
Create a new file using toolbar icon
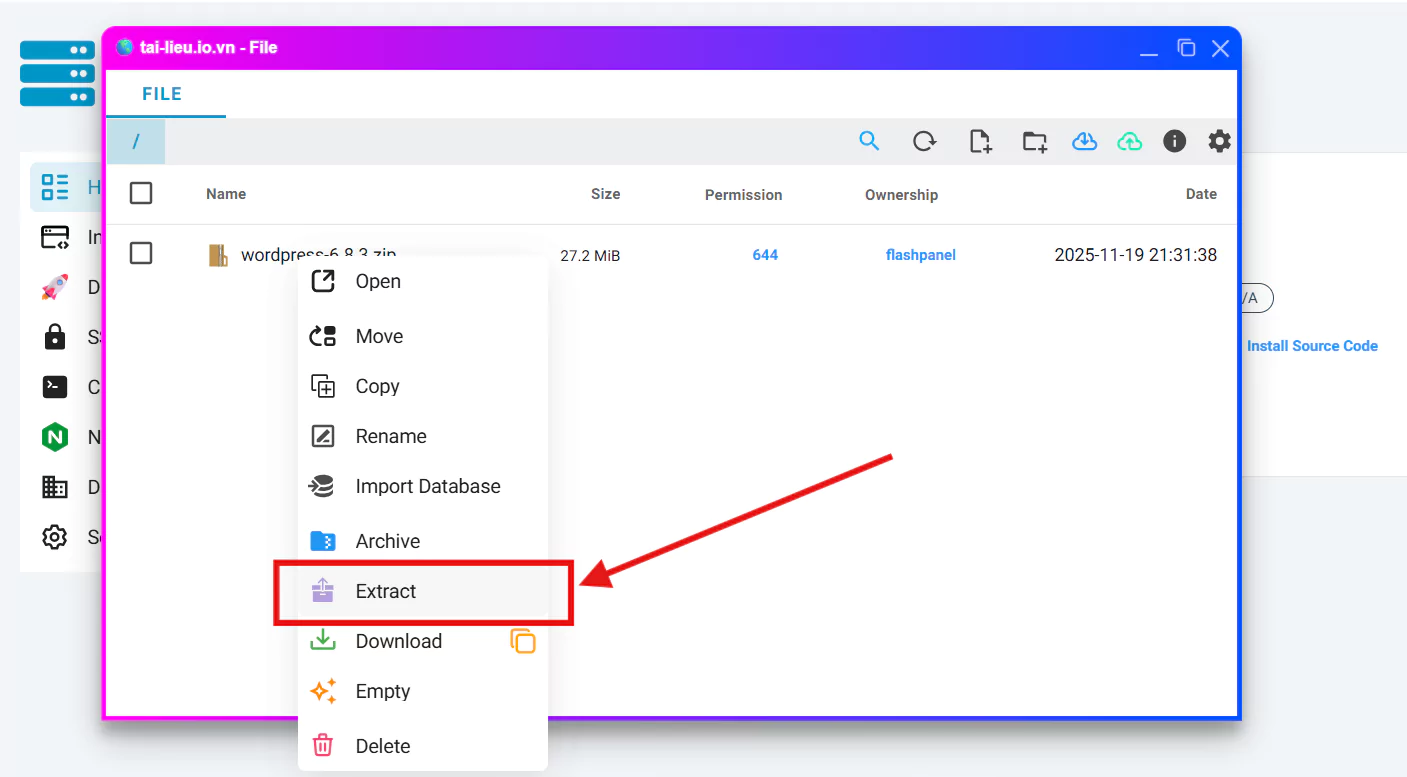coord(980,142)
